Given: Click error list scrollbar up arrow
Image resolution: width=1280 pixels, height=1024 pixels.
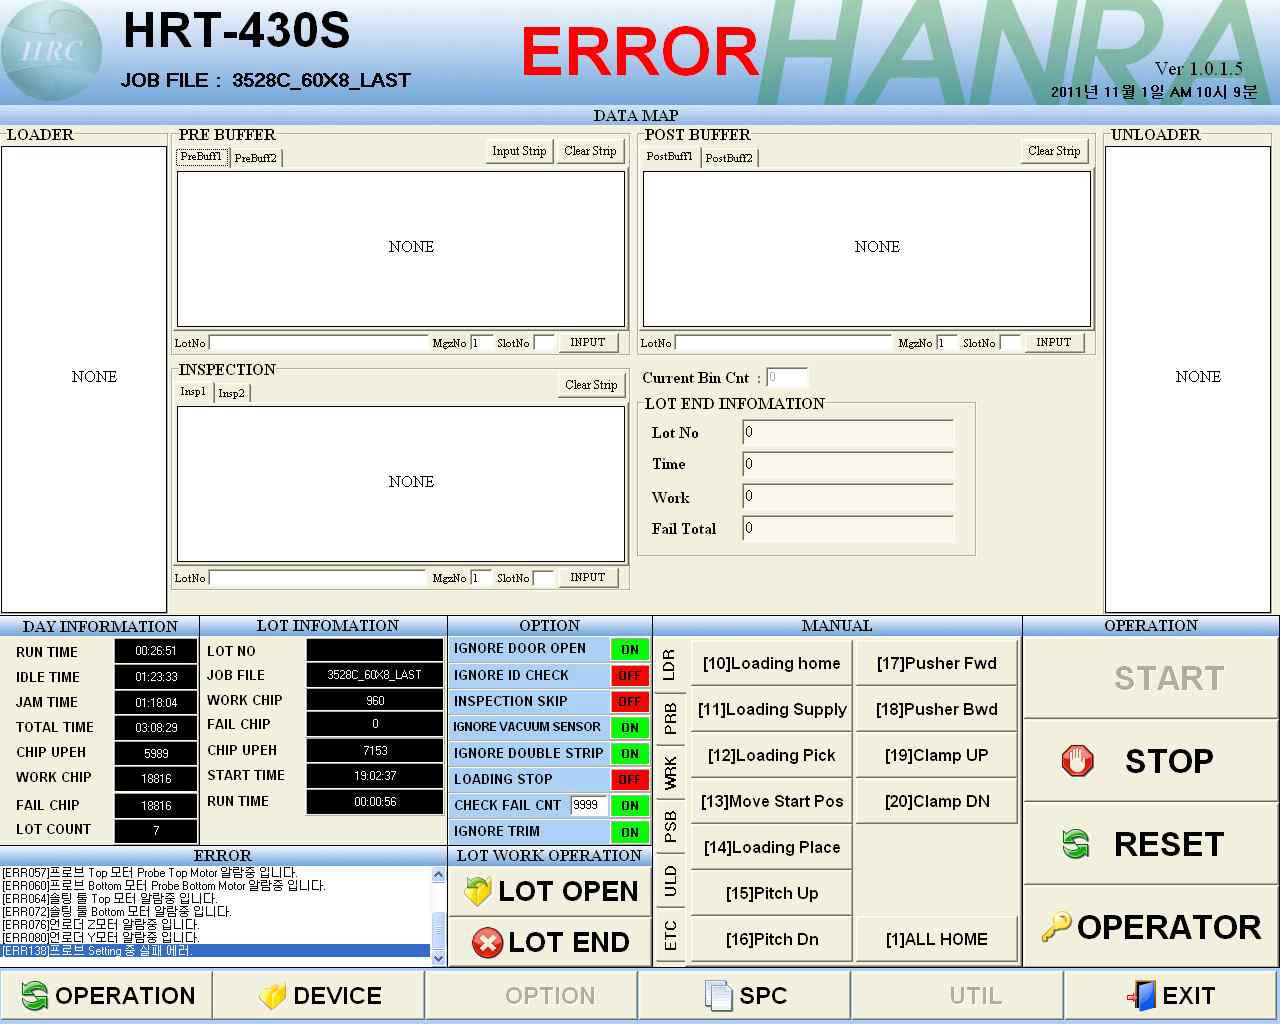Looking at the screenshot, I should click(x=438, y=875).
